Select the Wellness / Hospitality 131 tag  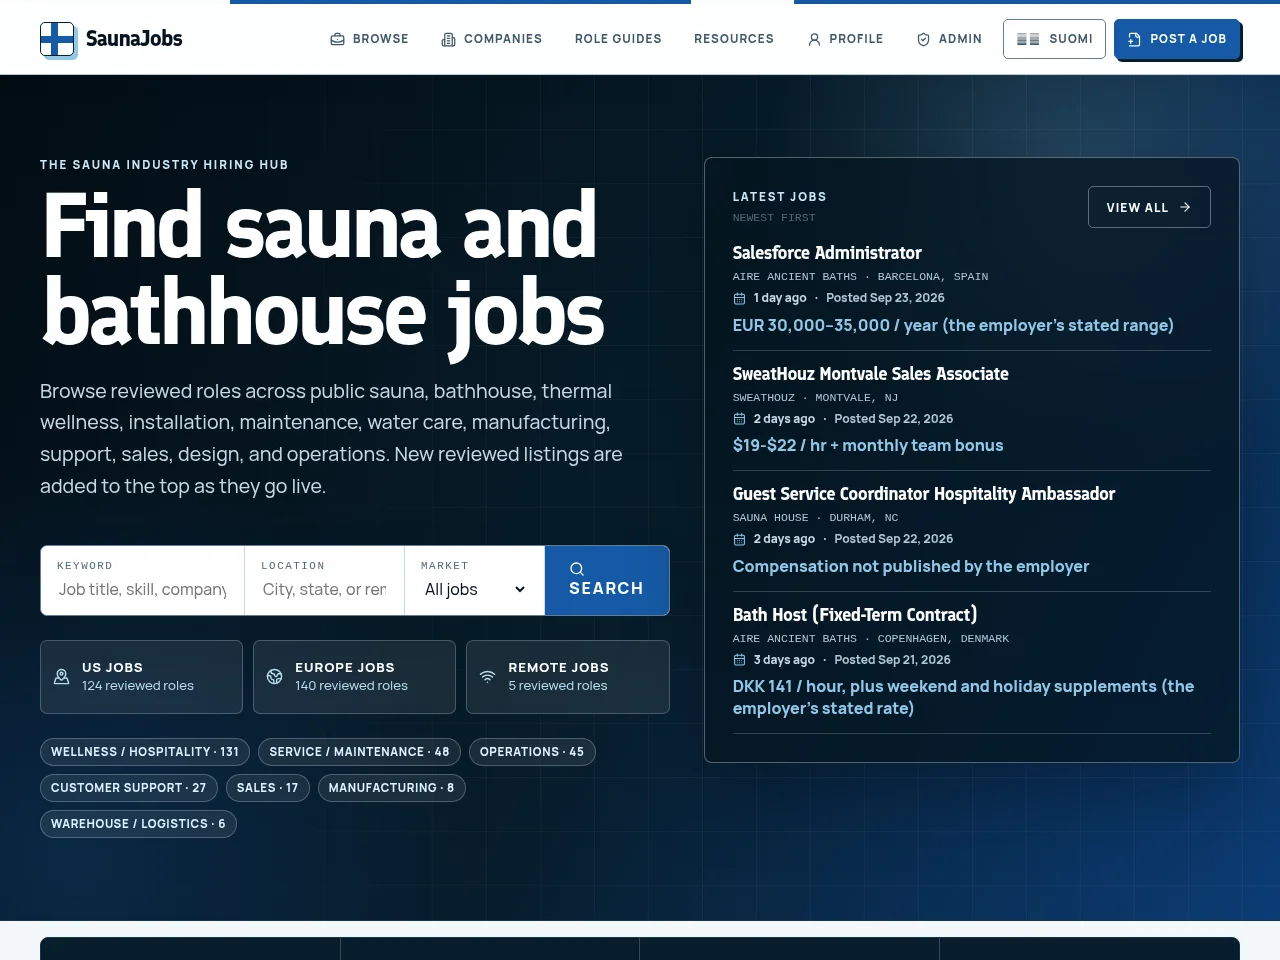(x=145, y=752)
